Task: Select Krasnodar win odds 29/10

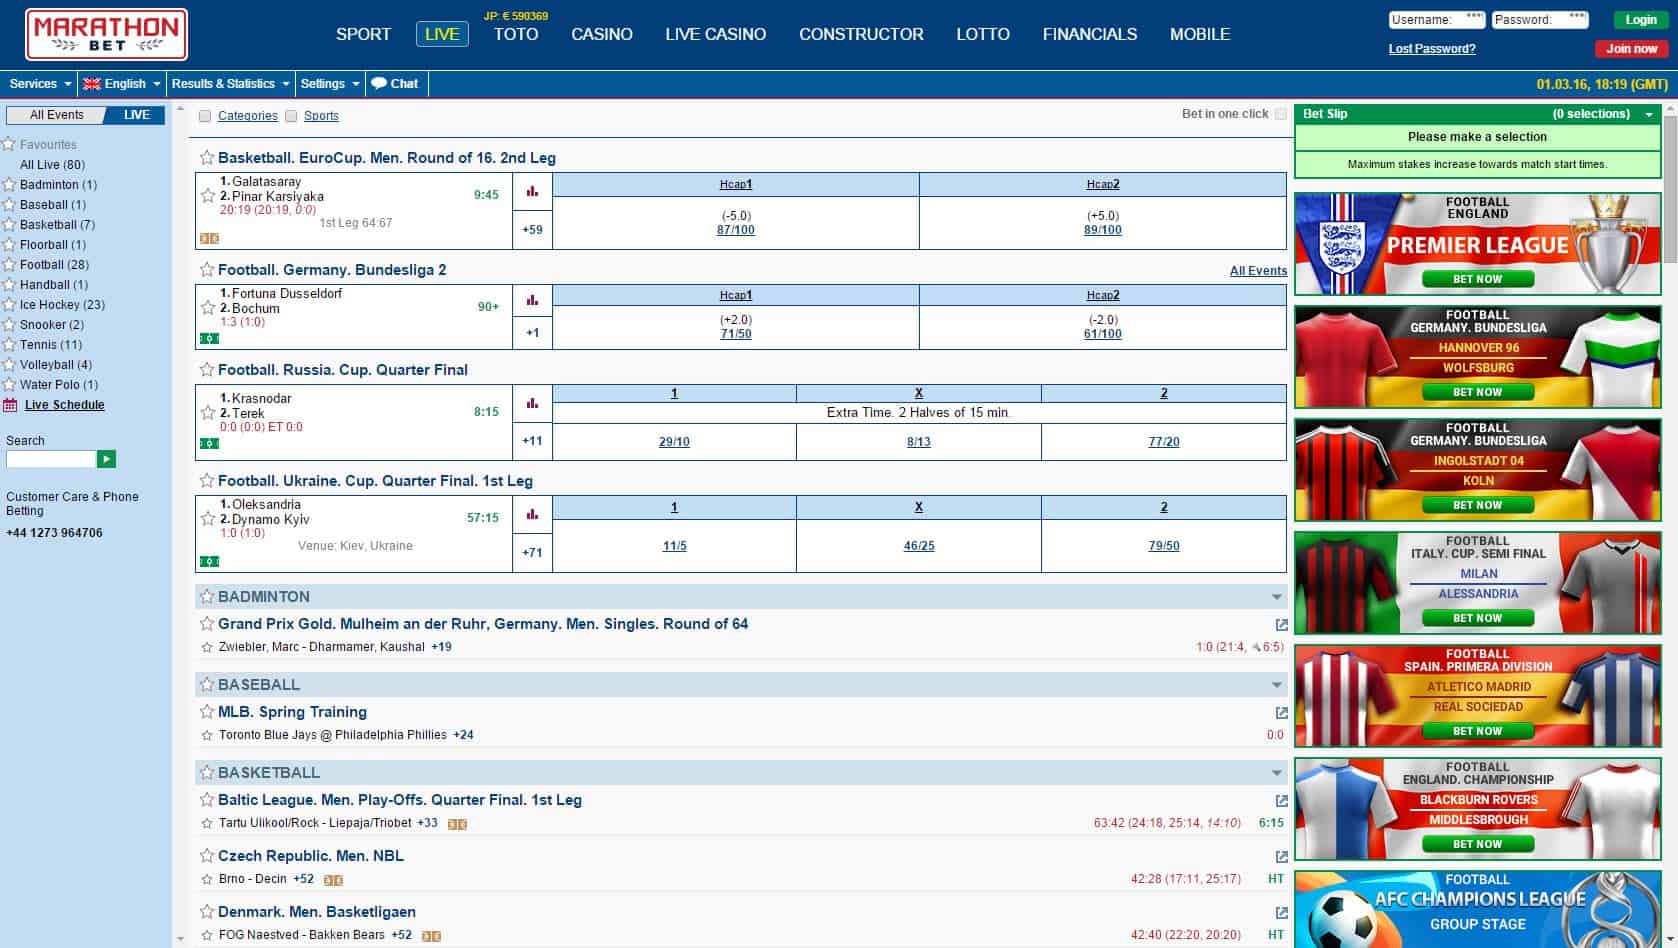Action: coord(674,442)
